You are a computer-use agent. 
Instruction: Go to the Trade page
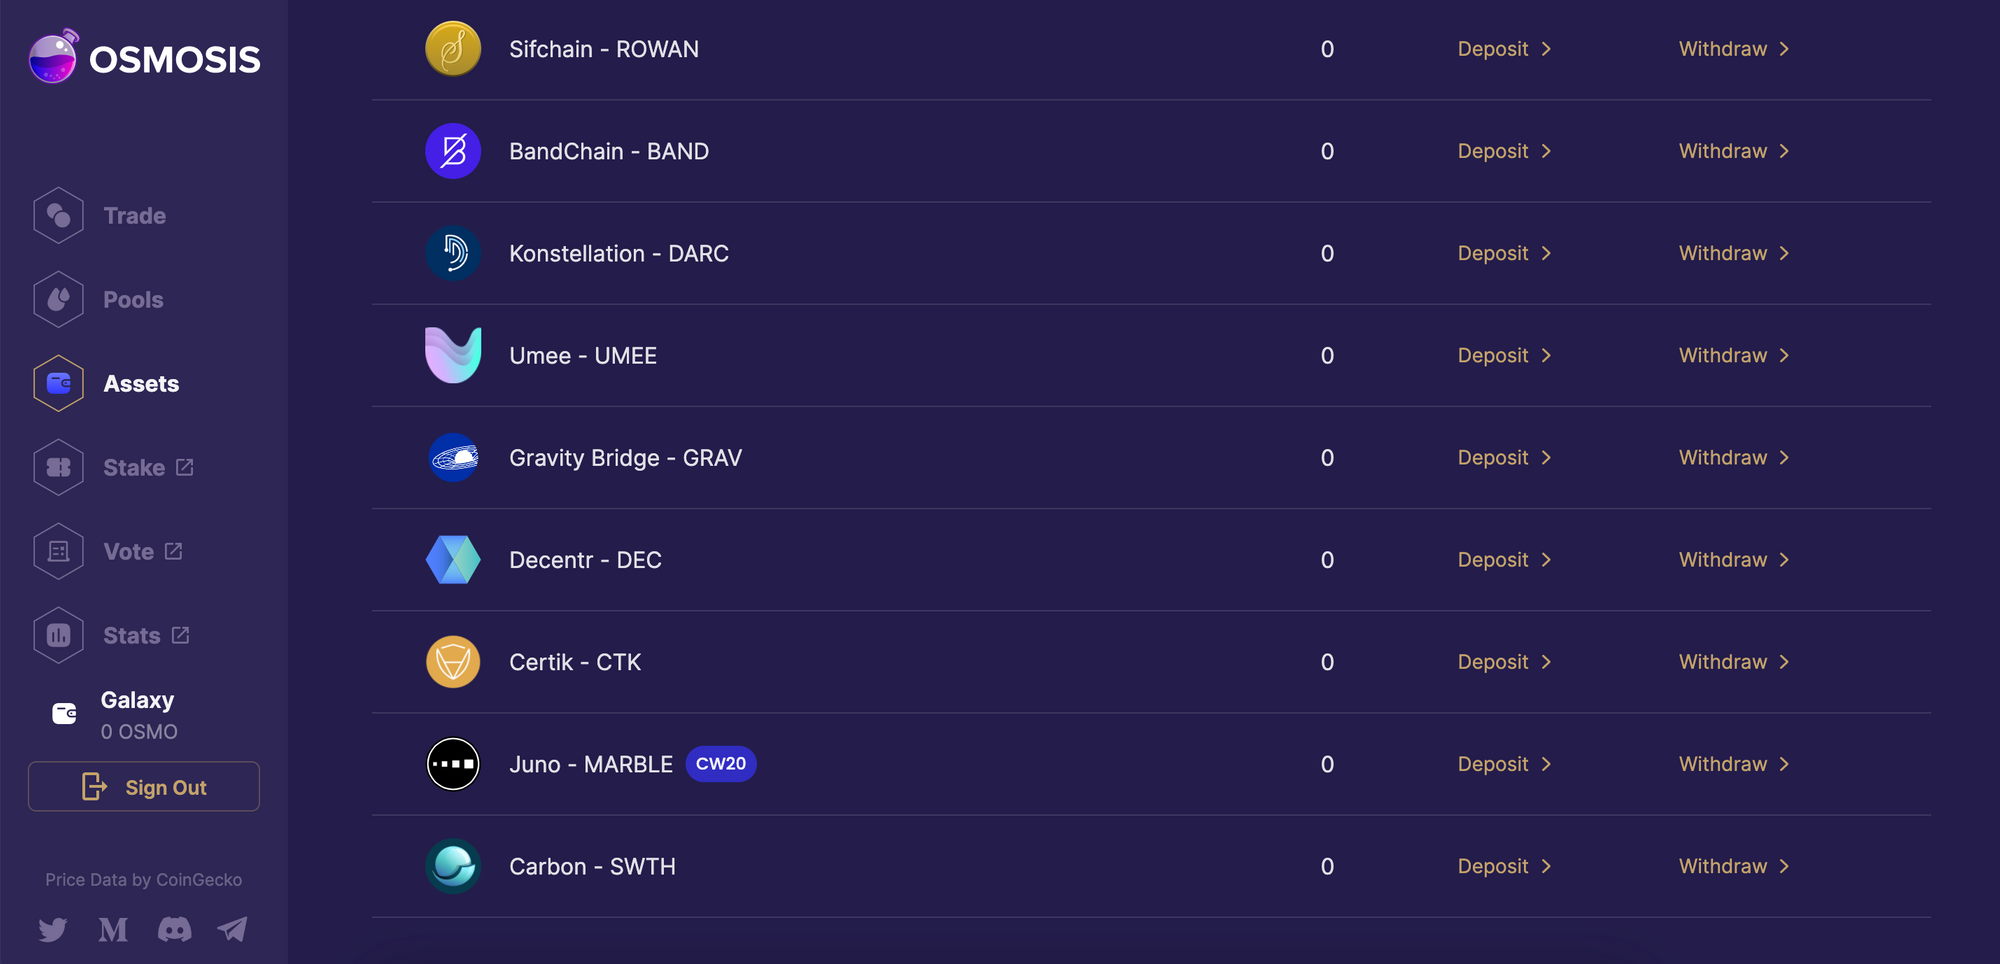100,215
